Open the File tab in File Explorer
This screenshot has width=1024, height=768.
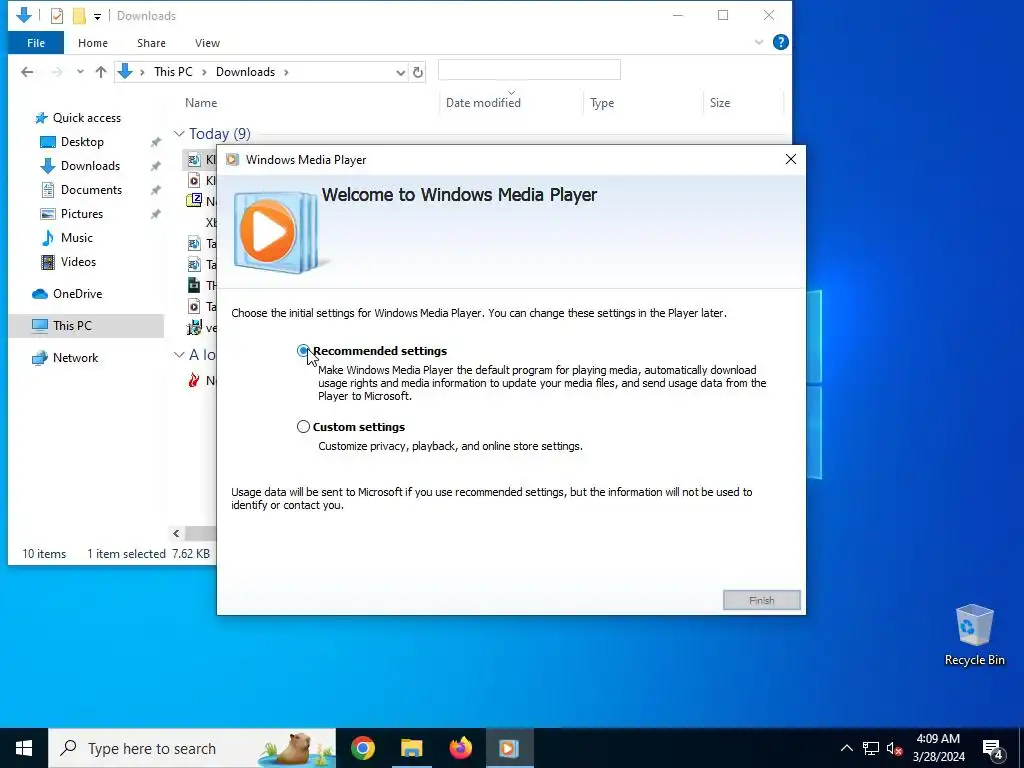36,43
